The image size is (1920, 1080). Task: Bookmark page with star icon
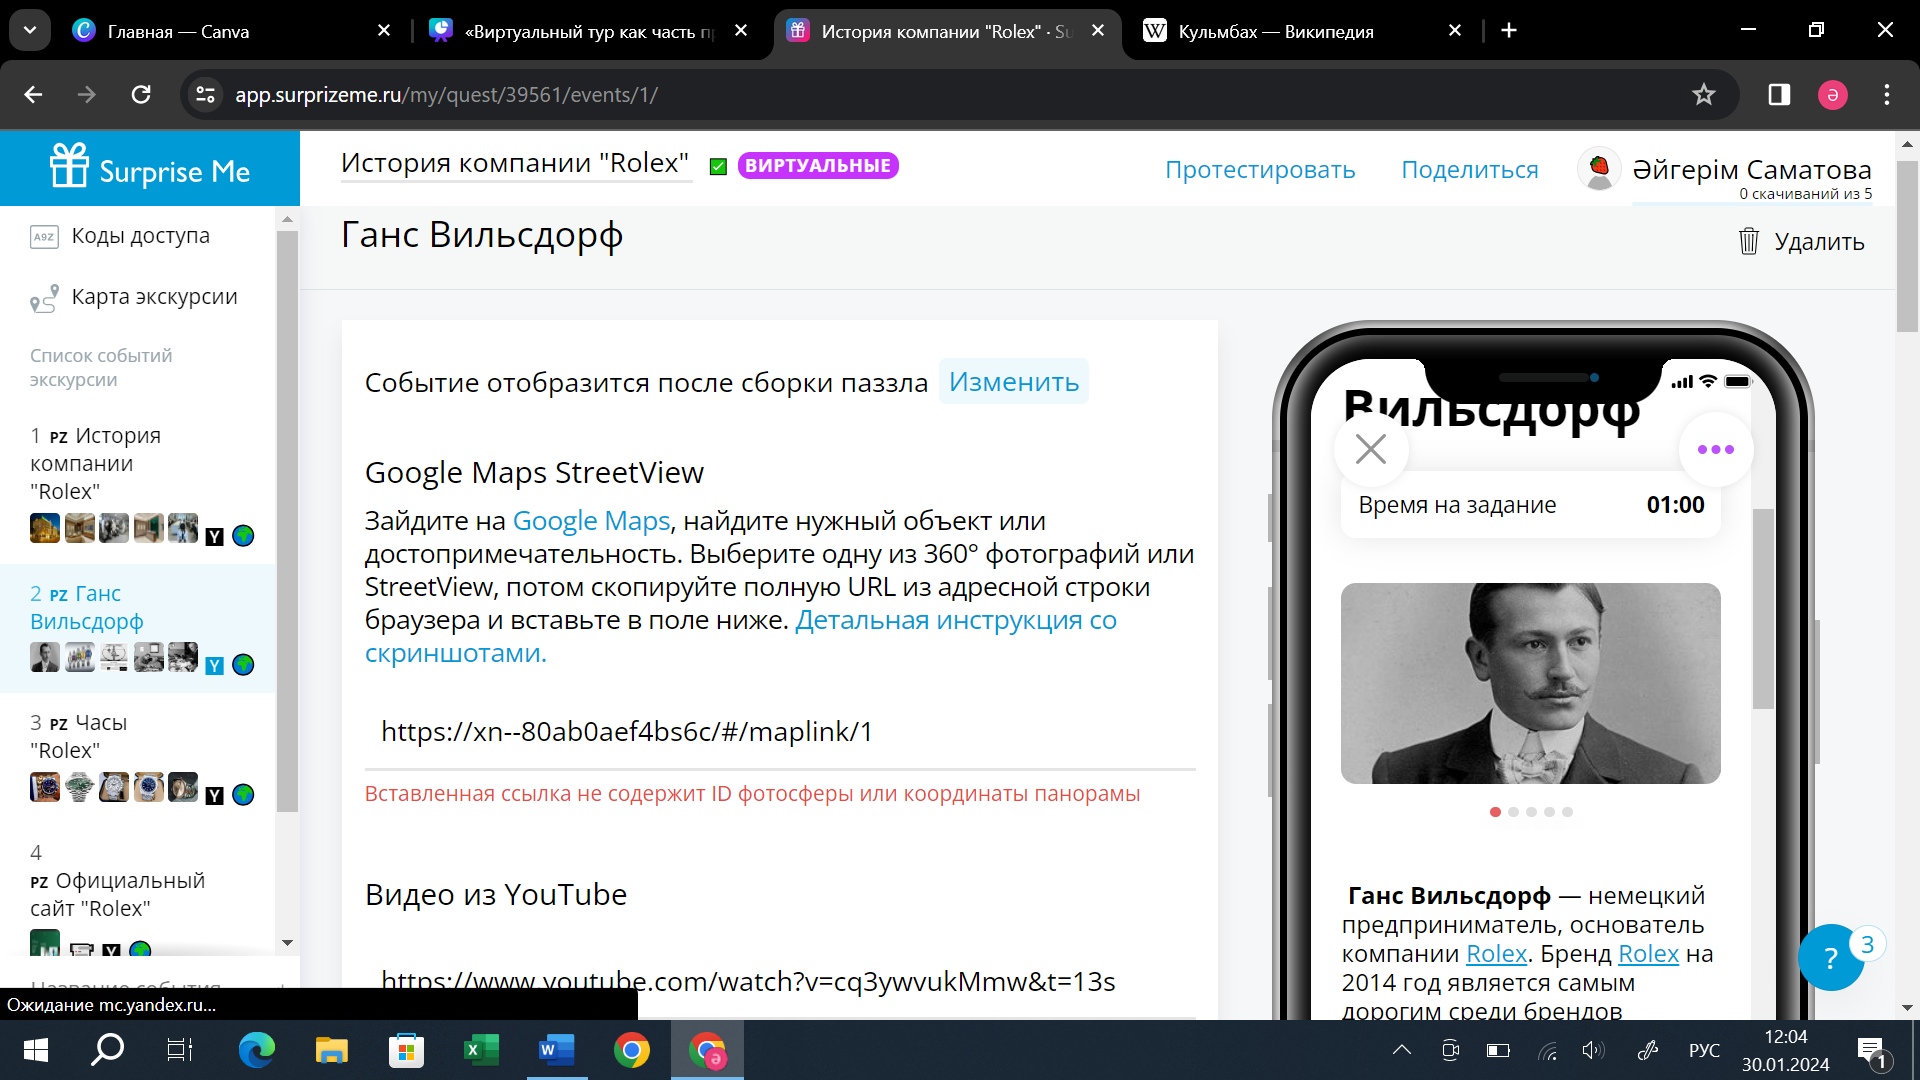[x=1703, y=95]
